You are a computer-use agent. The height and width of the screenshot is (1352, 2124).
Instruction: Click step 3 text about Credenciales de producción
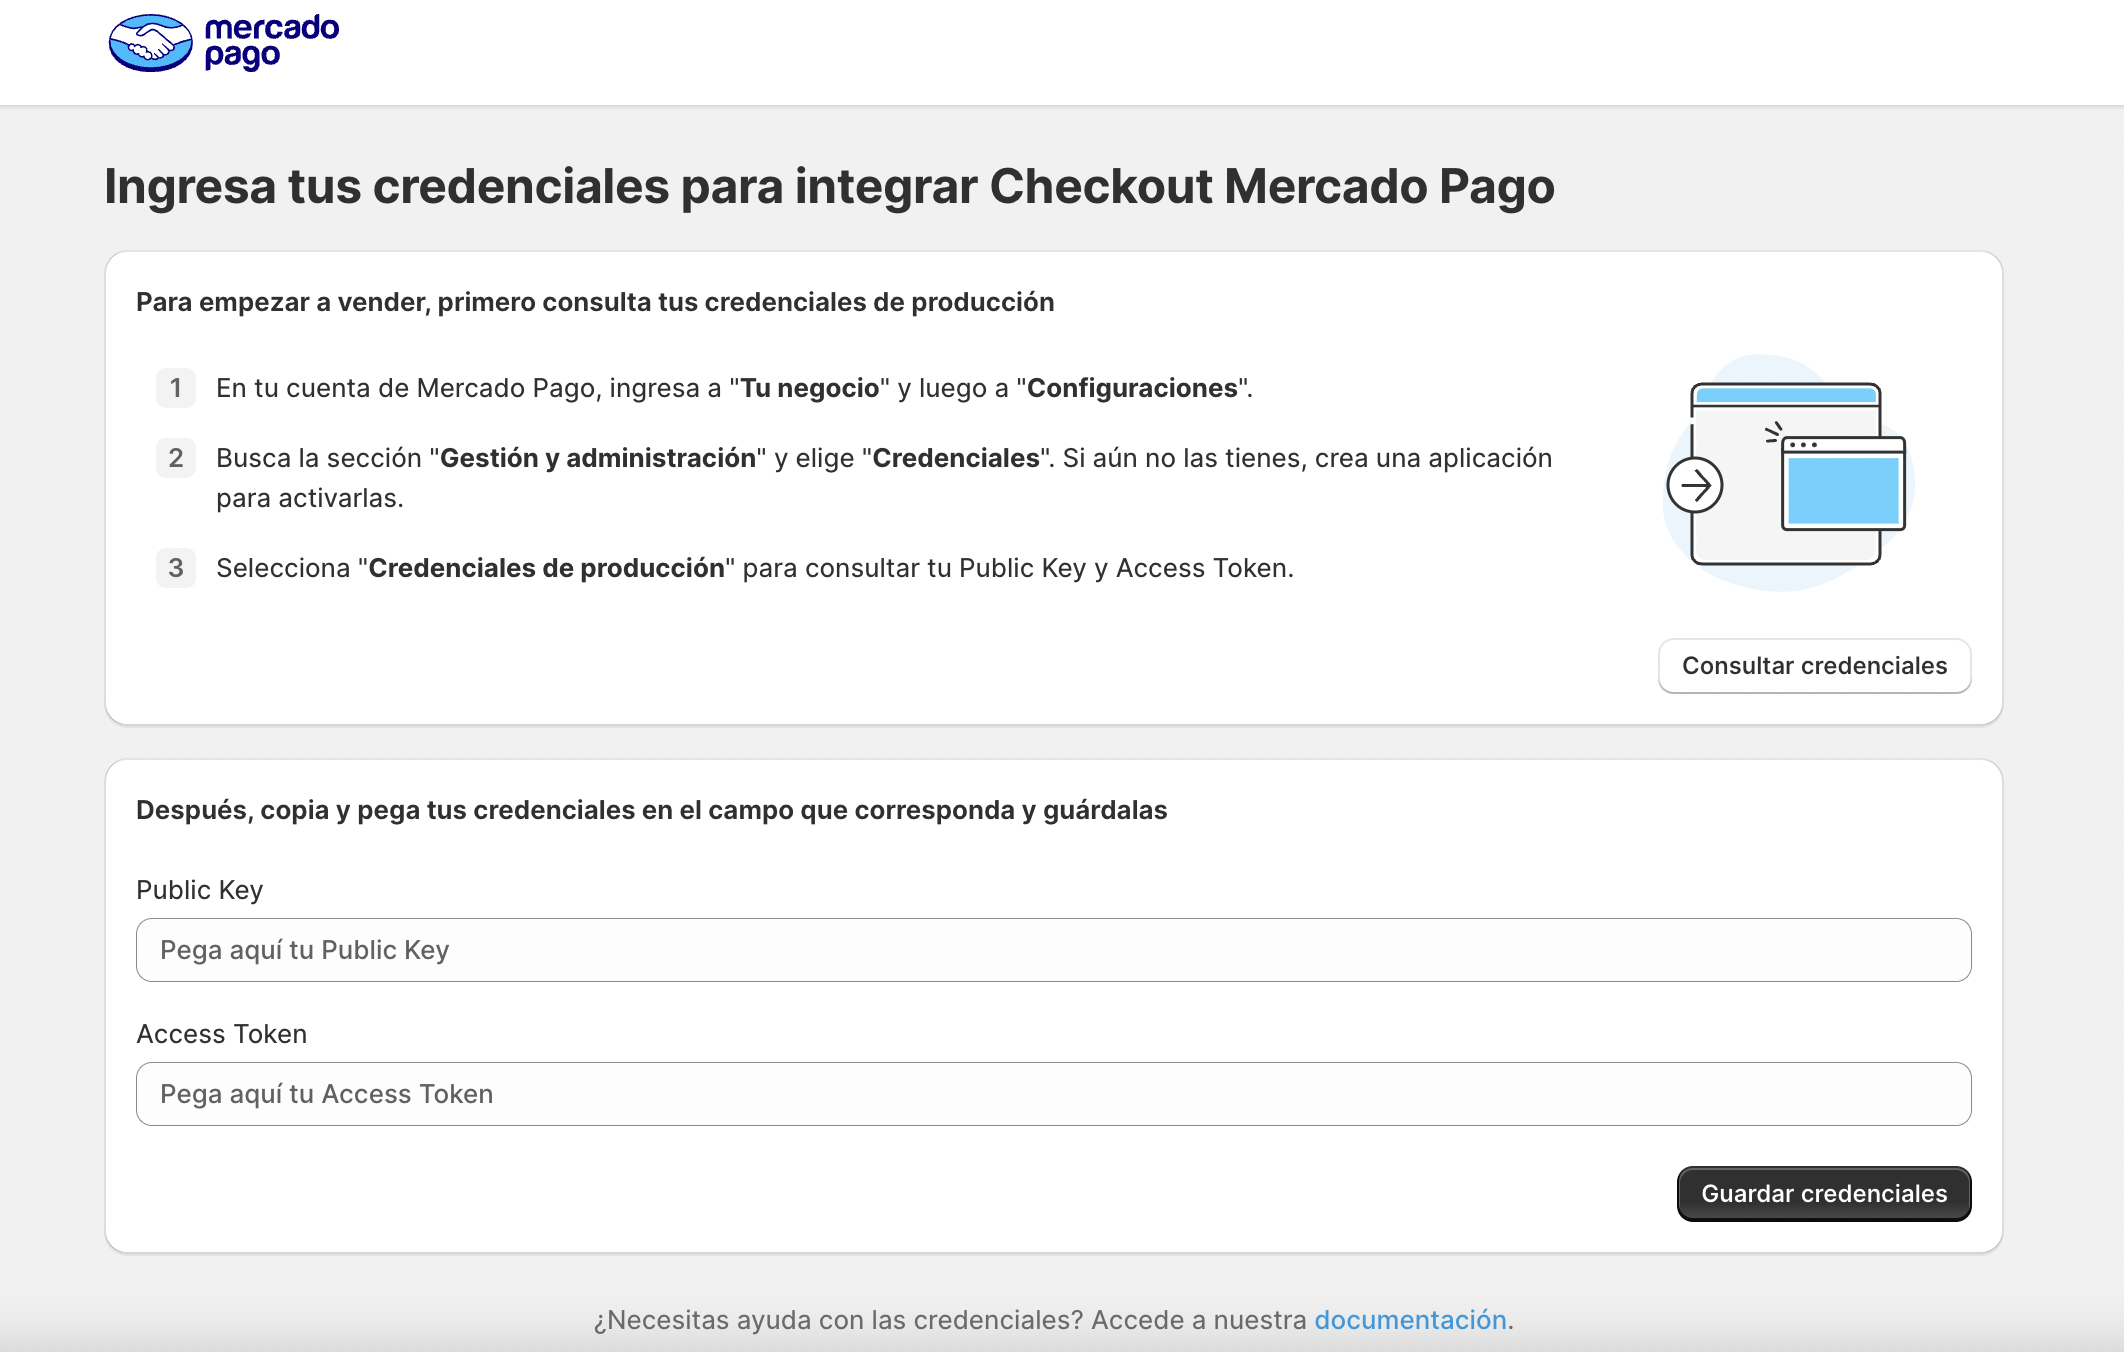tap(755, 568)
